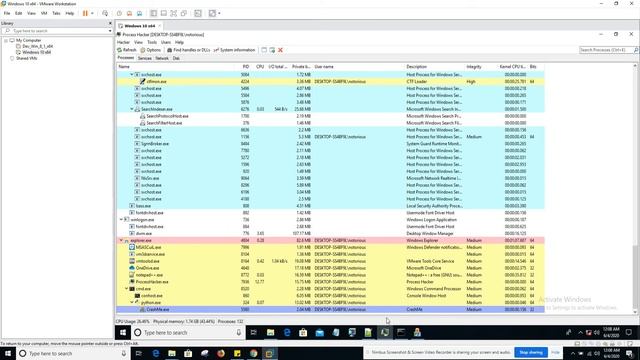Screen dimensions: 640x360
Task: Open the VMware VM menu
Action: pyautogui.click(x=44, y=13)
